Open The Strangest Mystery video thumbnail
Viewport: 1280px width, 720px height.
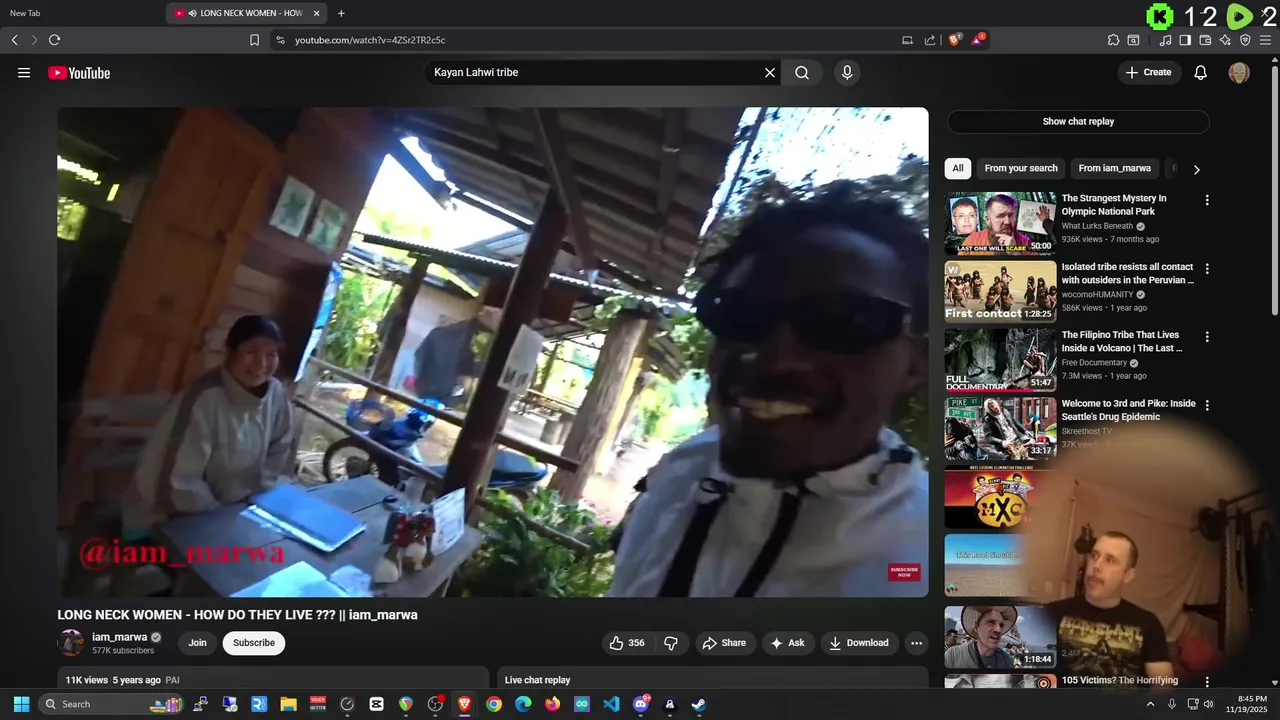1000,224
